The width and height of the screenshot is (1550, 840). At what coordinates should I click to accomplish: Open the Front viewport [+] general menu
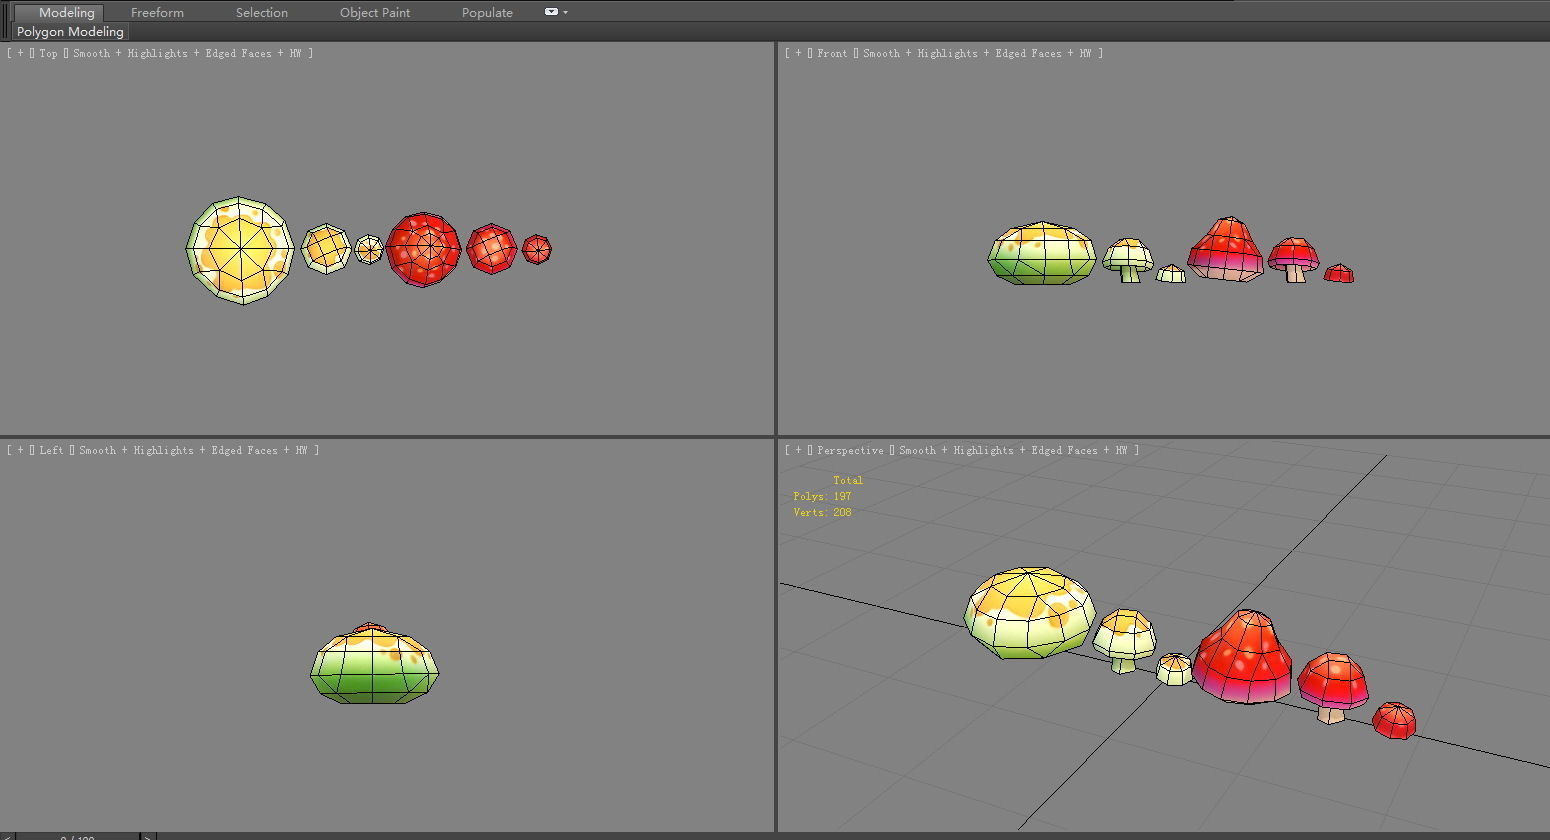798,53
